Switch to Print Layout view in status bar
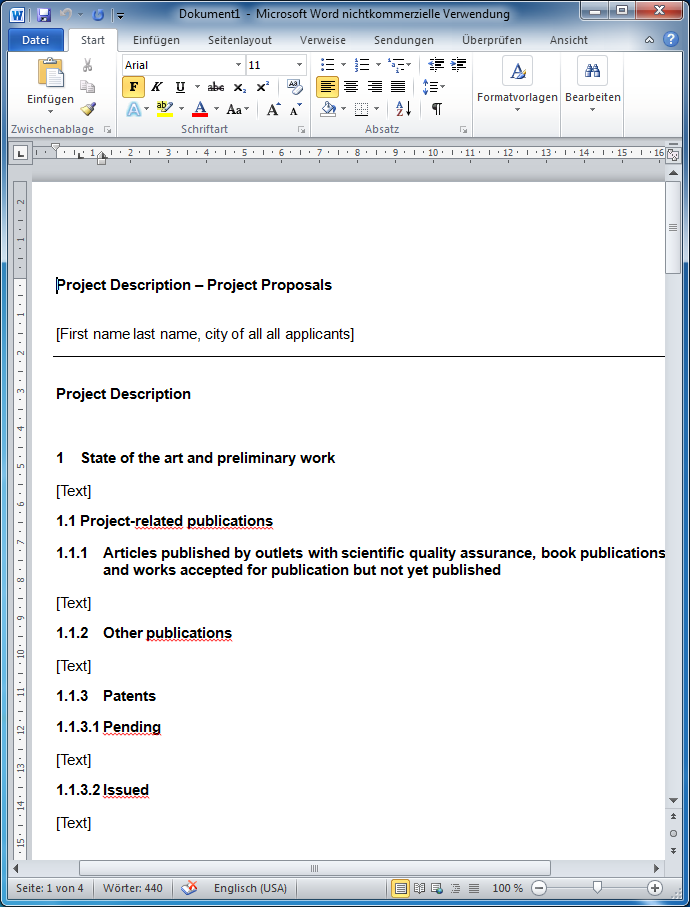 [401, 888]
